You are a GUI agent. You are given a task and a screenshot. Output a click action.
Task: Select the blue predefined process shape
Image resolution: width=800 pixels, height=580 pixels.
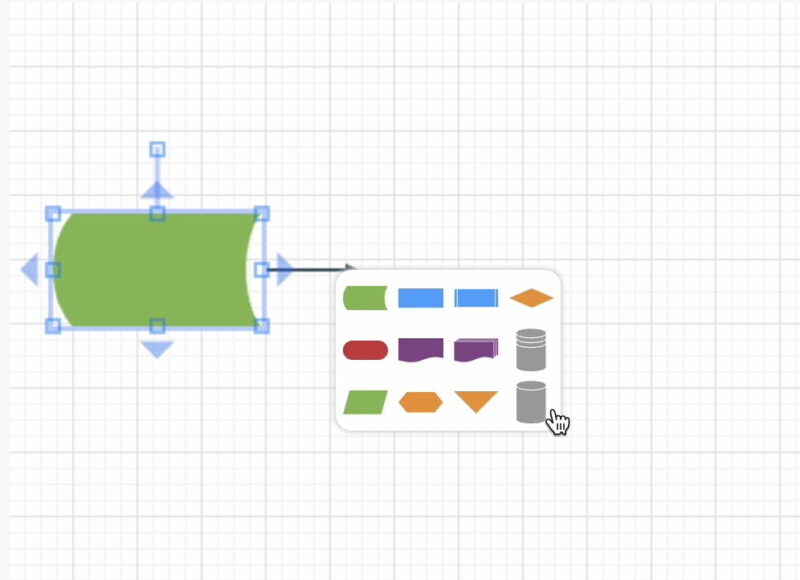(476, 296)
